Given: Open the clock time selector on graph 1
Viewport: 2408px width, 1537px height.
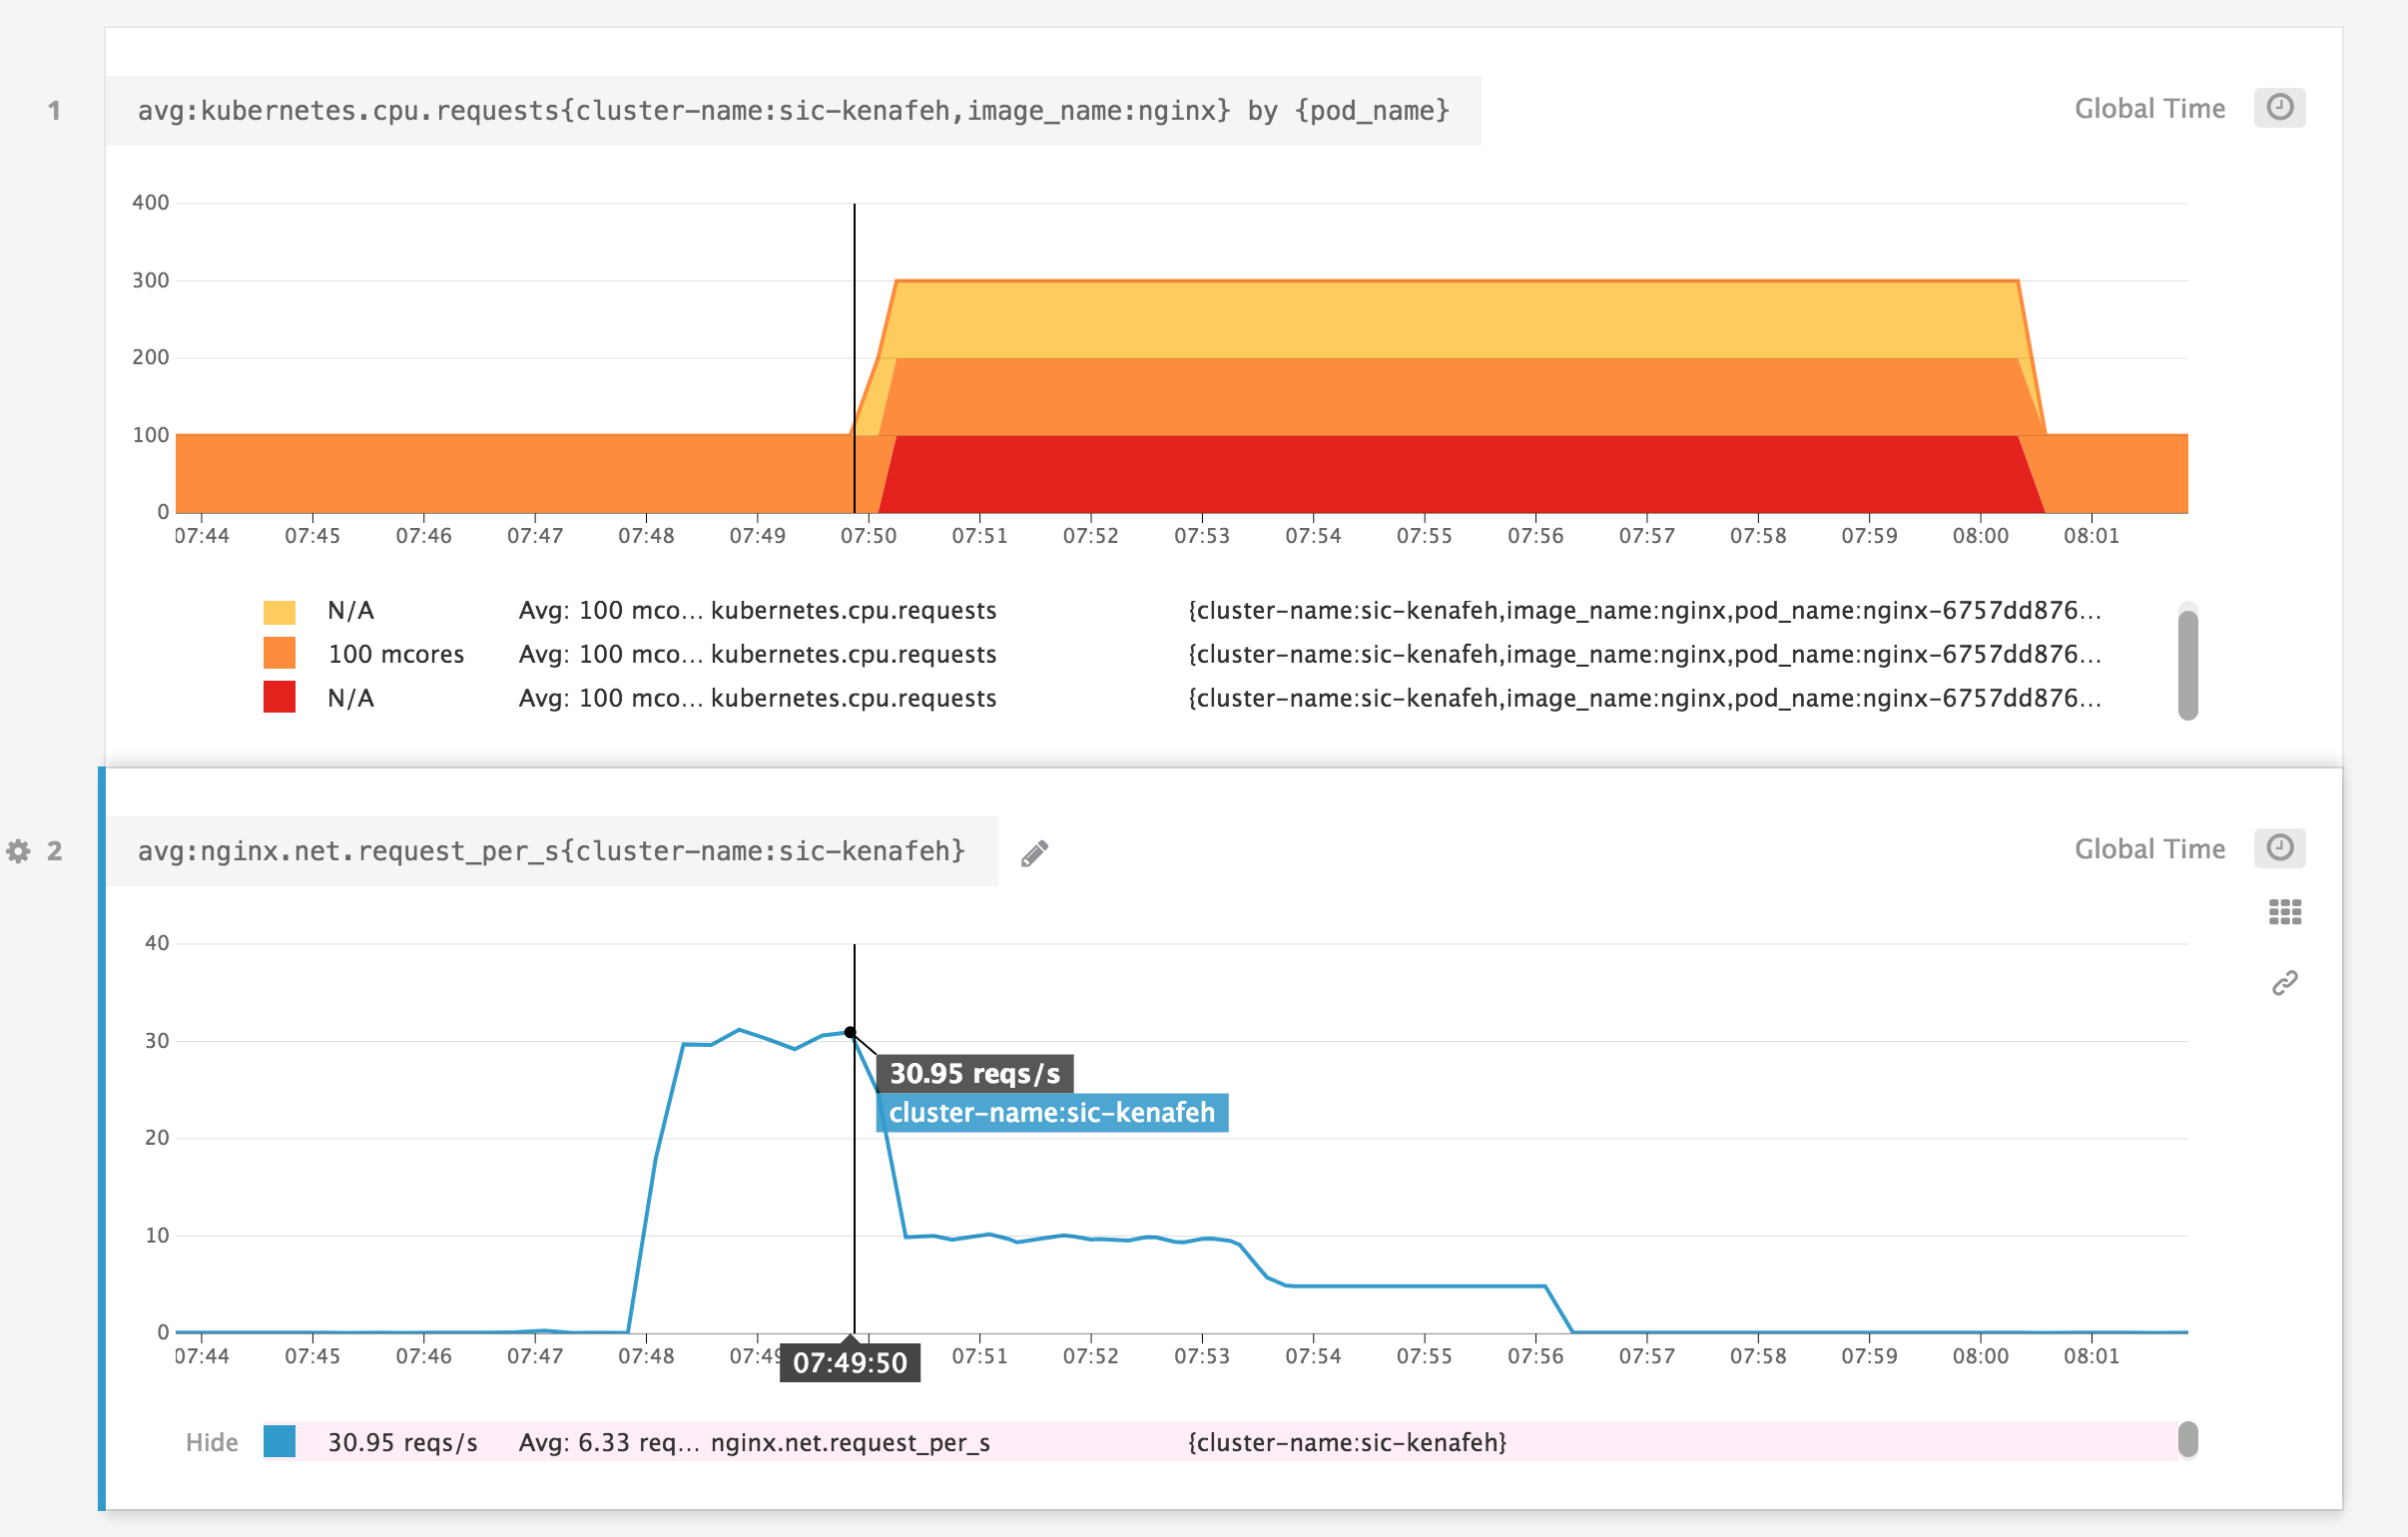Looking at the screenshot, I should (2281, 107).
